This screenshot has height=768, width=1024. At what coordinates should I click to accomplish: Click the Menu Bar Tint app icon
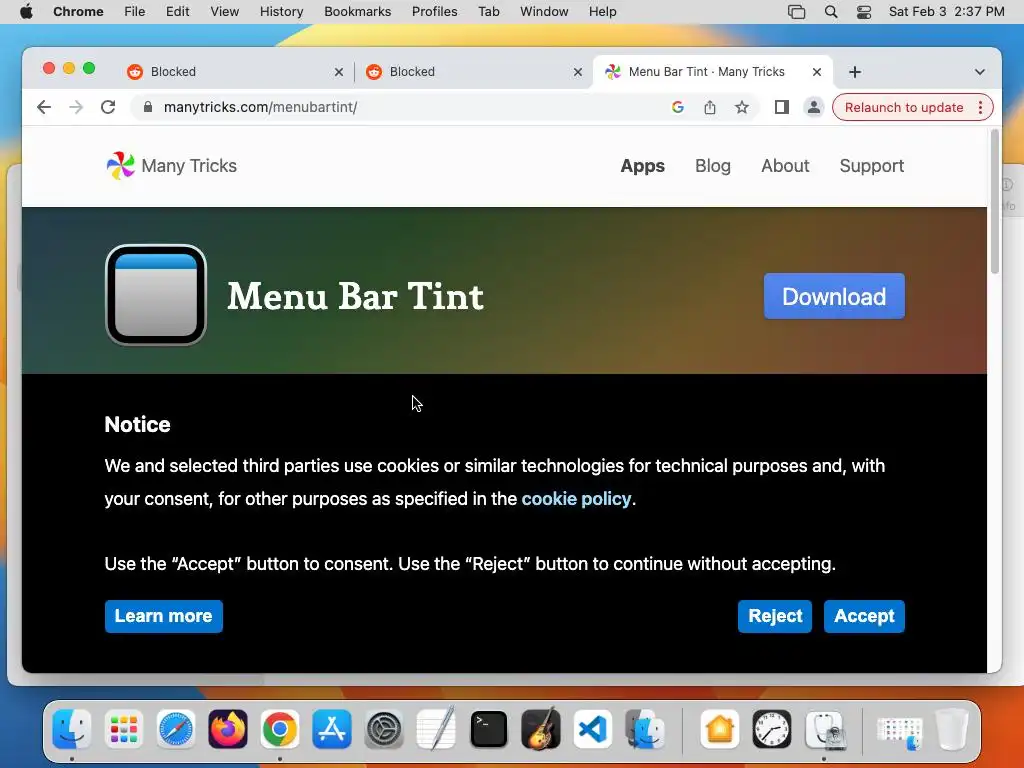pyautogui.click(x=156, y=295)
